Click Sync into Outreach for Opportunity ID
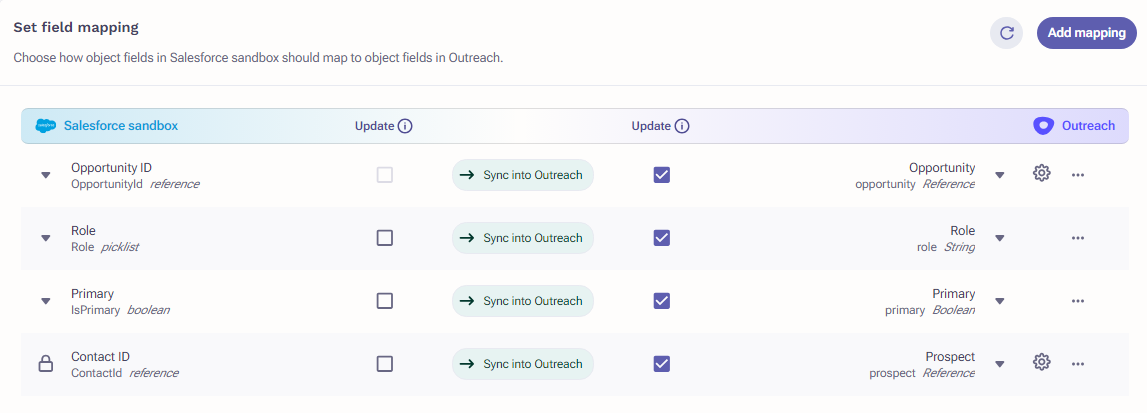Screen dimensions: 1147x413 [522, 175]
